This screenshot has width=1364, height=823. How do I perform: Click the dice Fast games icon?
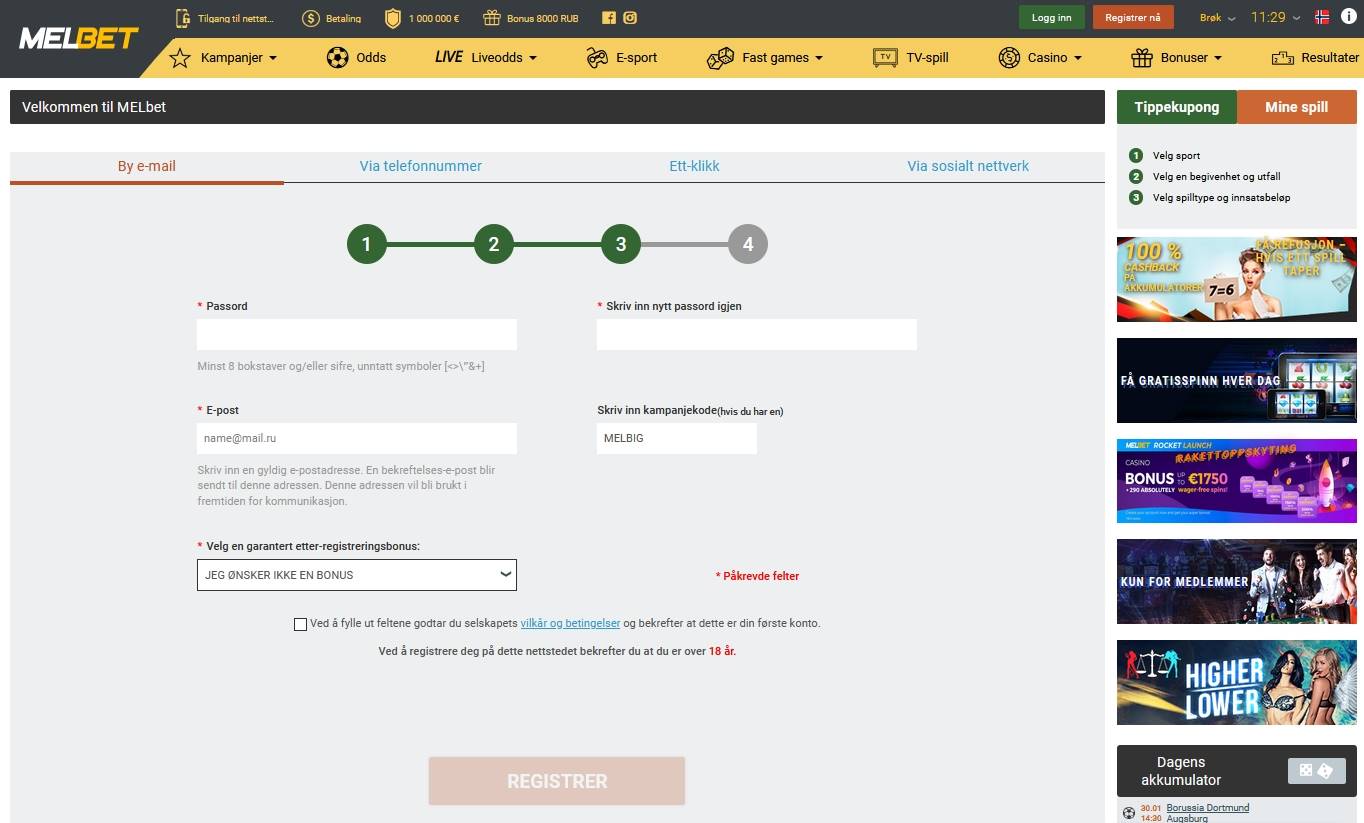pos(720,58)
